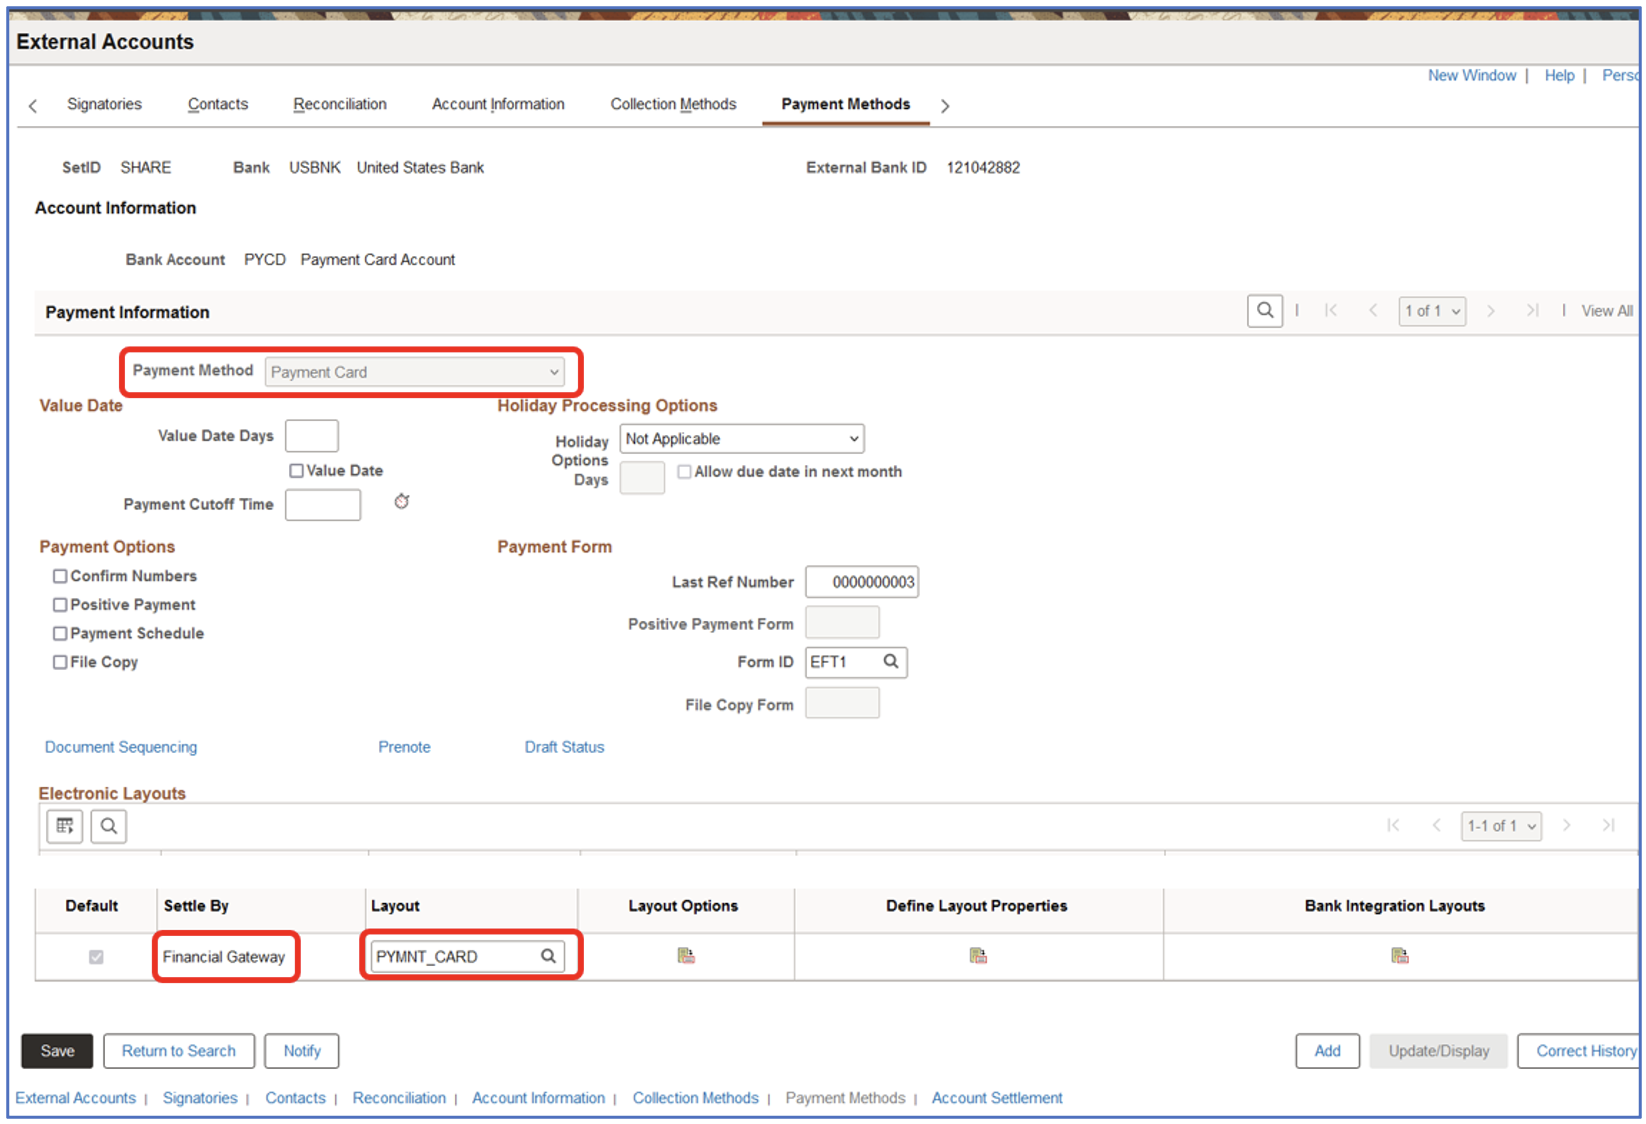Go to next row in Electronic Layouts
This screenshot has height=1124, width=1646.
coord(1567,825)
